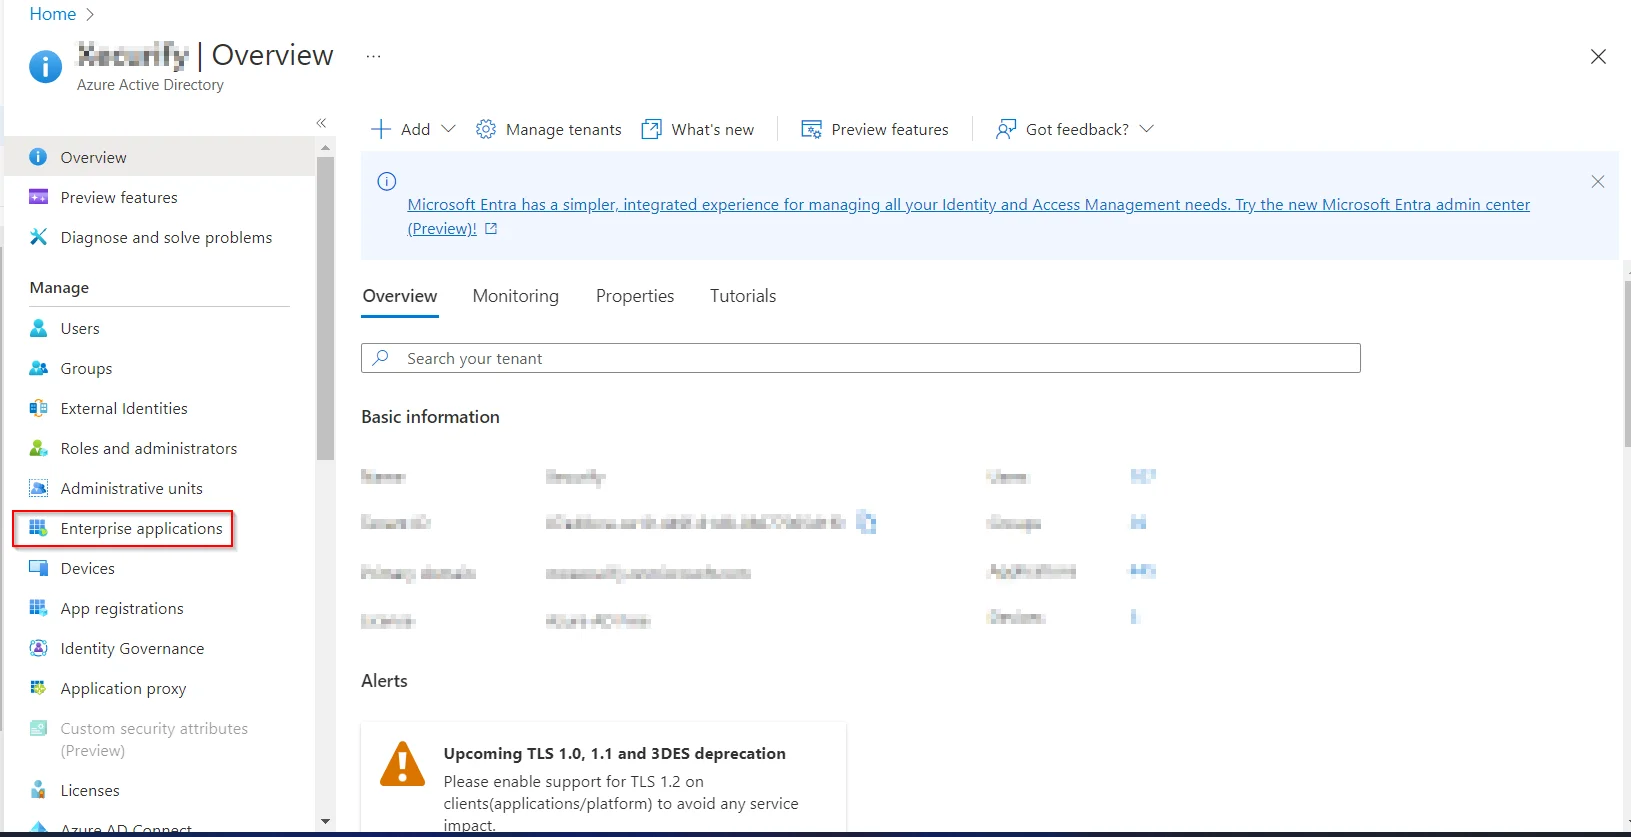Viewport: 1631px width, 837px height.
Task: Close the Overview blade
Action: pyautogui.click(x=1598, y=57)
